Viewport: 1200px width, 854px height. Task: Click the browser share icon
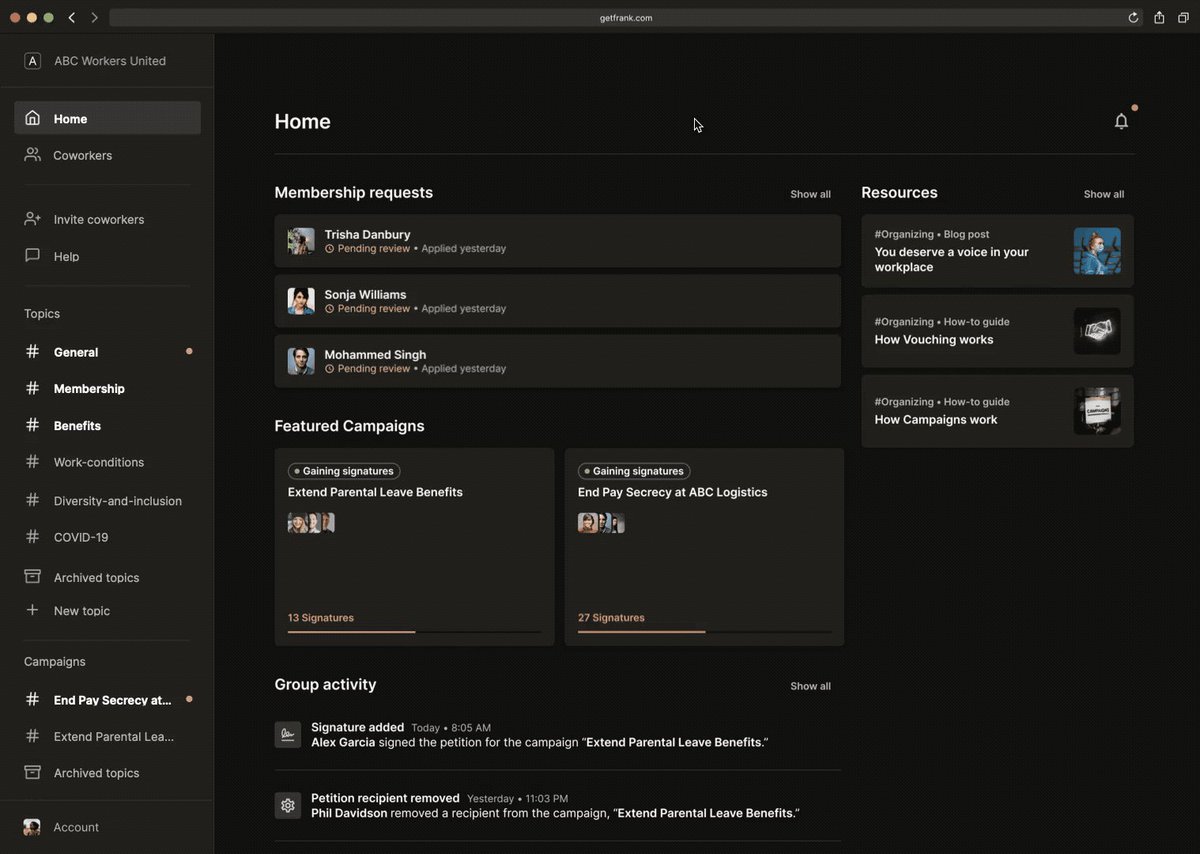point(1159,18)
